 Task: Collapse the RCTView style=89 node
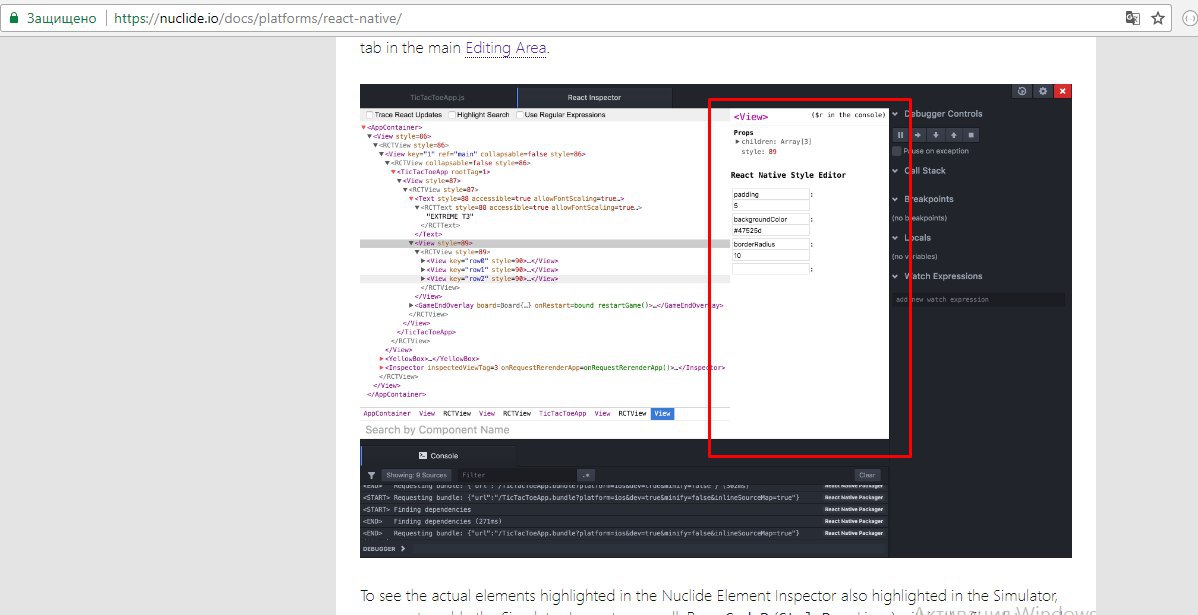pos(417,252)
